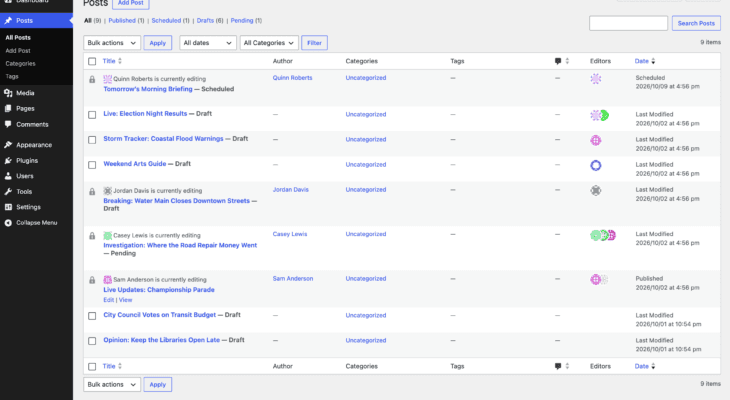The width and height of the screenshot is (730, 400).
Task: Sort by Title in the table header
Action: [112, 61]
